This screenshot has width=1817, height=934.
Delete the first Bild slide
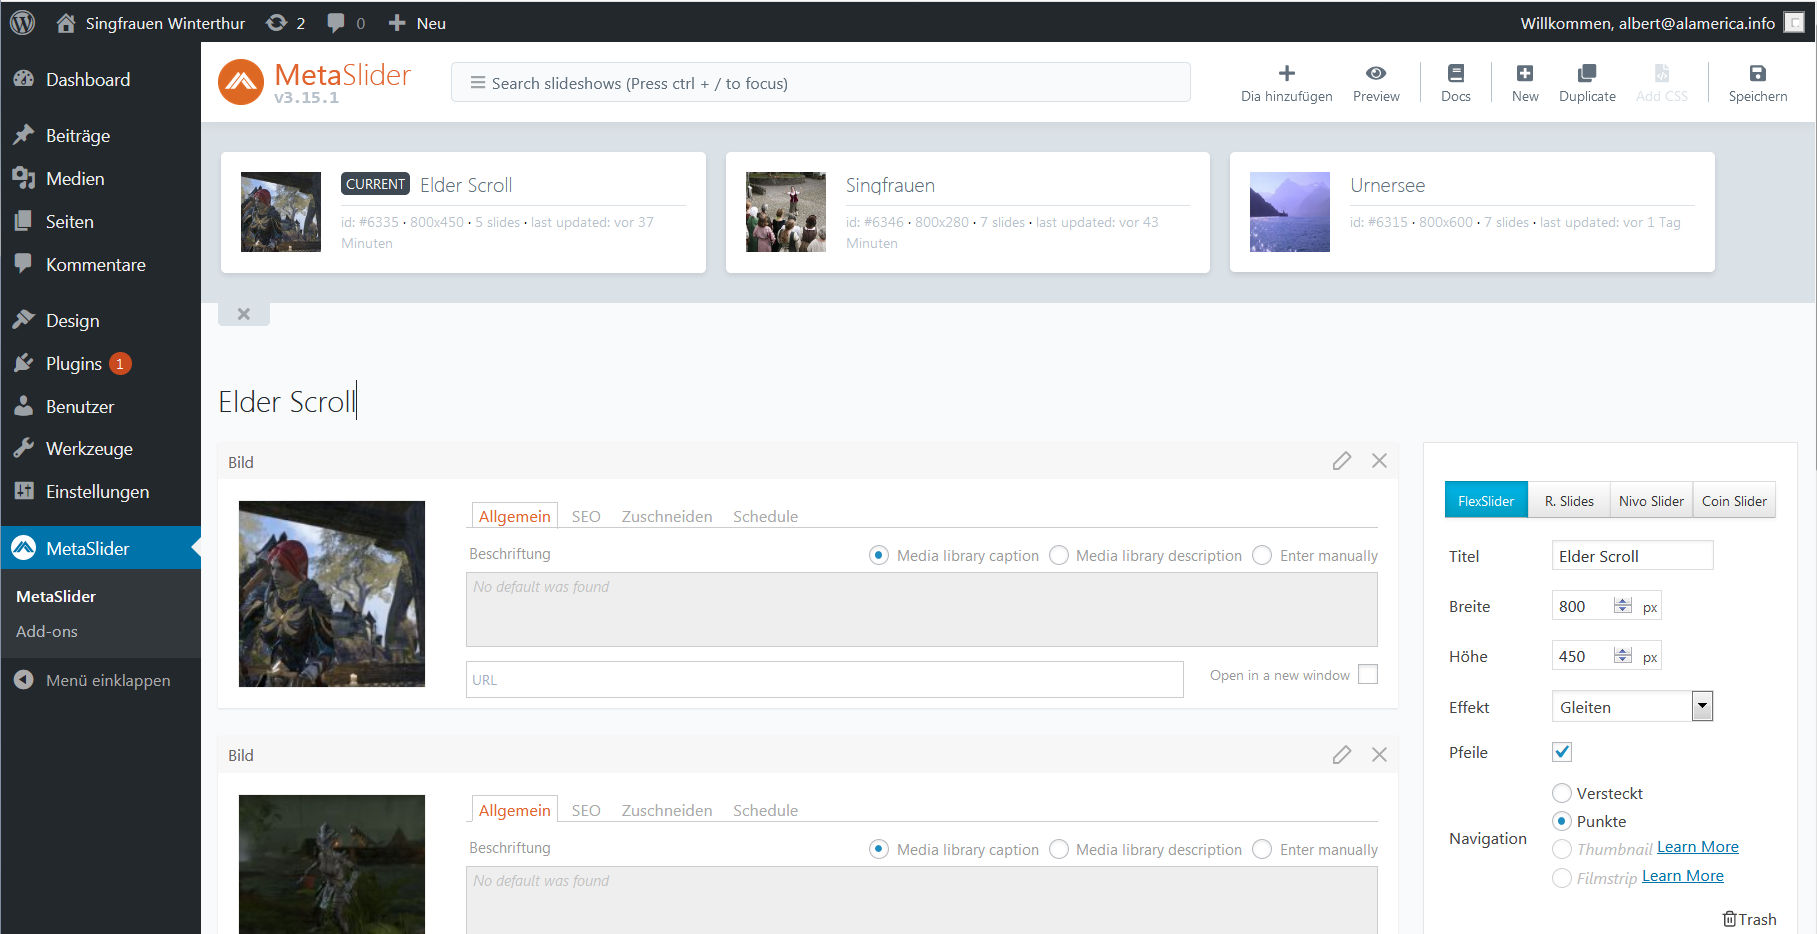point(1379,461)
